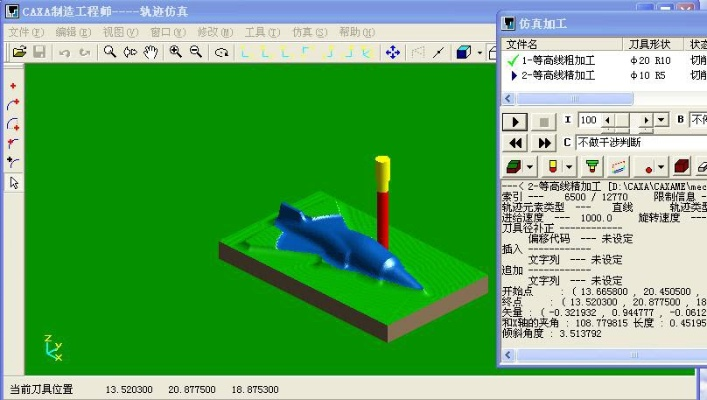Select the arrow pointer tool in sidebar

[x=14, y=183]
